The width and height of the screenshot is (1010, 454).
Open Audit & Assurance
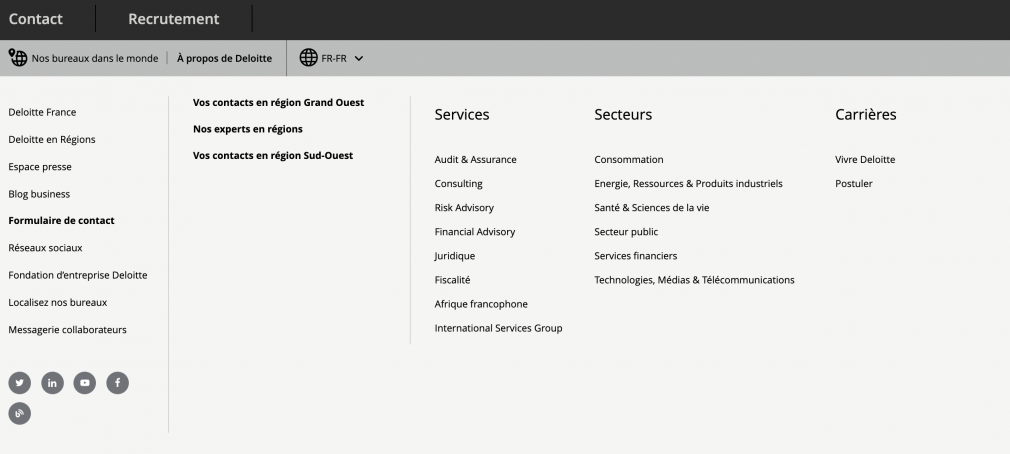475,160
